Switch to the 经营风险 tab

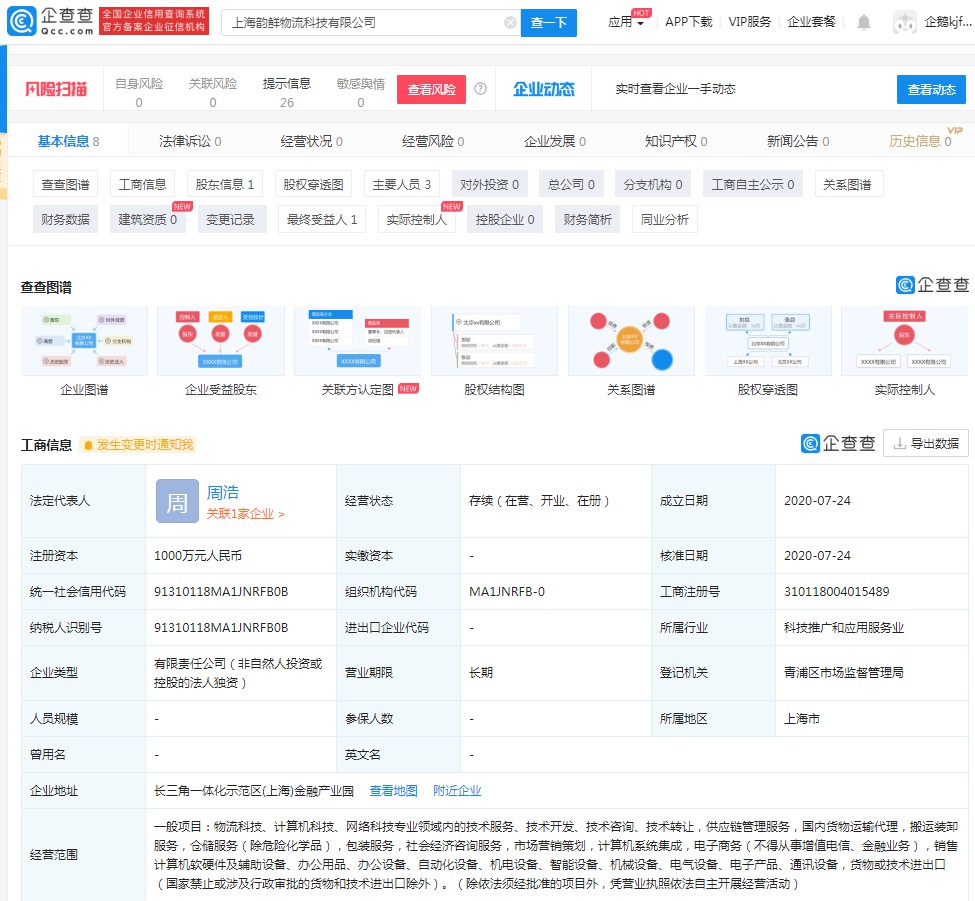tap(433, 141)
